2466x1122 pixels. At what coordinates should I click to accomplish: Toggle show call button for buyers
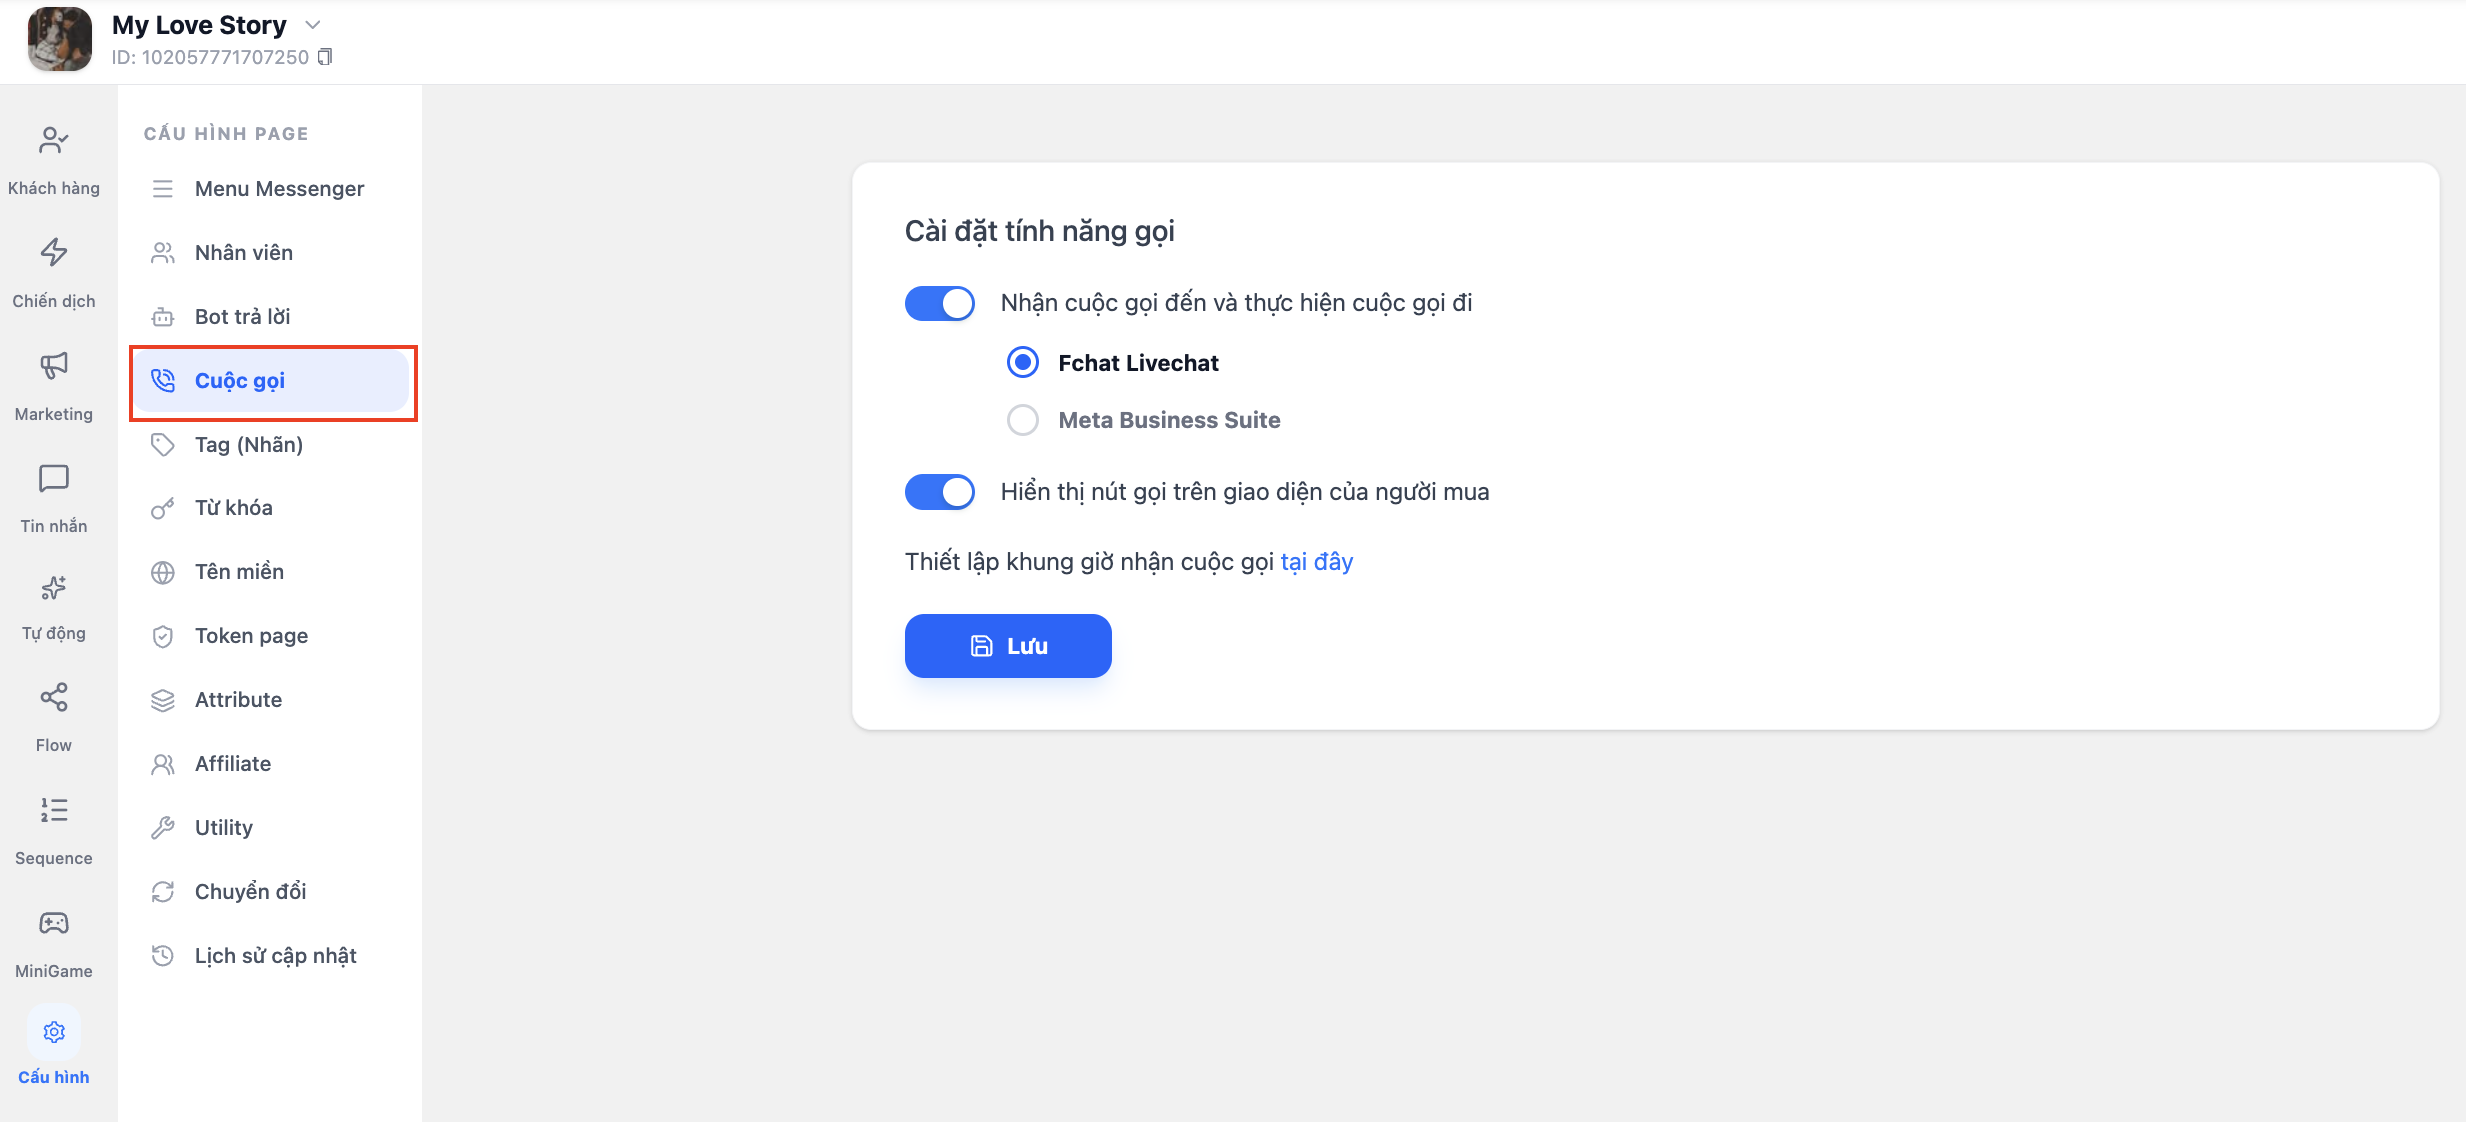pyautogui.click(x=940, y=492)
